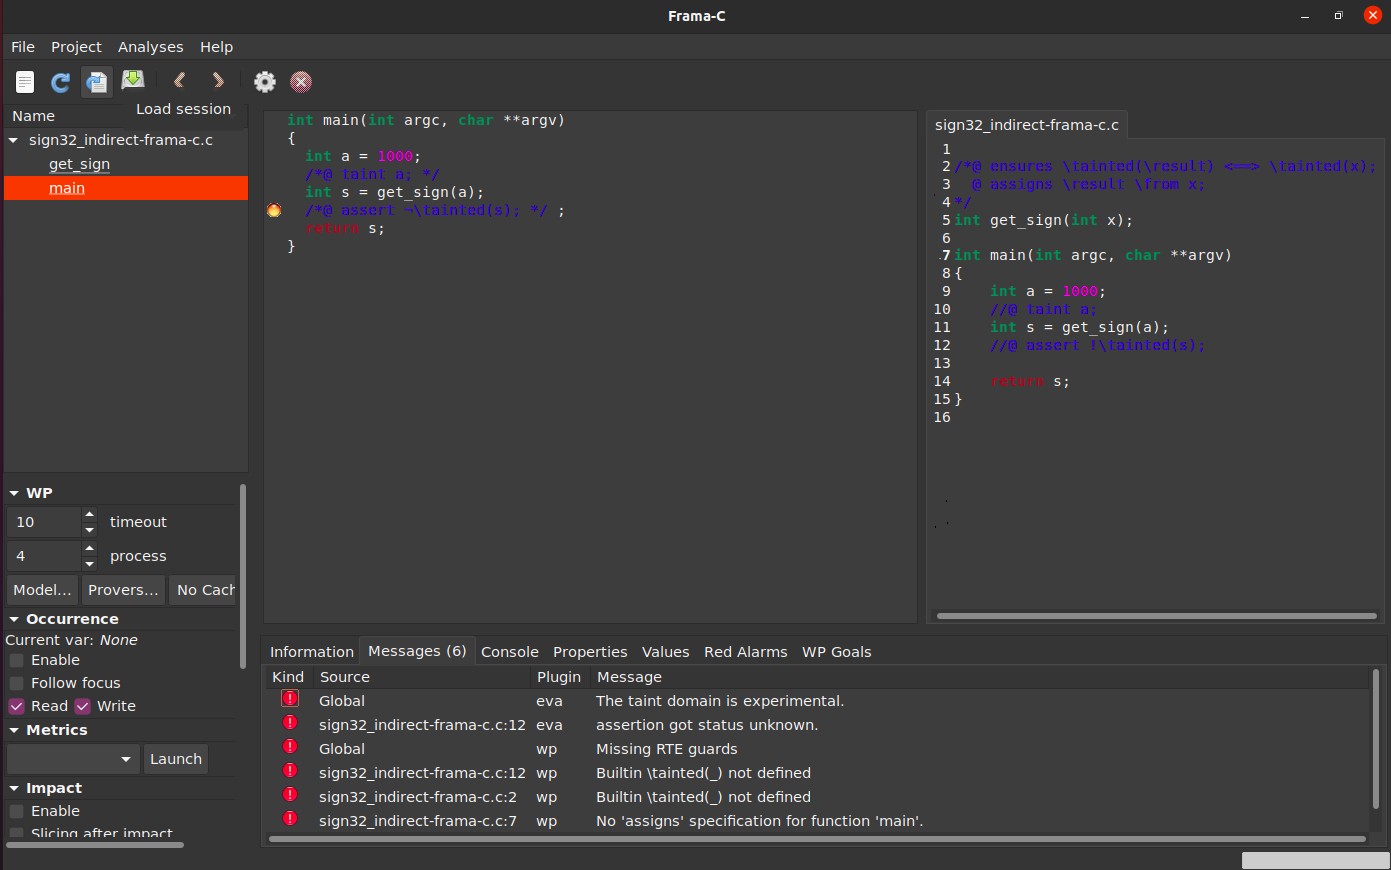Screen dimensions: 1391x870
Task: Switch to the Values tab
Action: point(666,652)
